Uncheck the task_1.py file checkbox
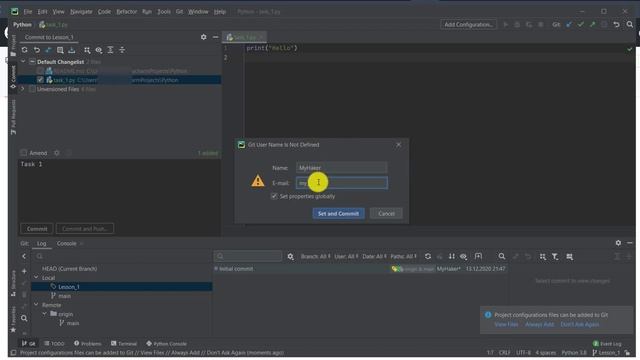Screen dimensions: 640x360 (x=40, y=80)
